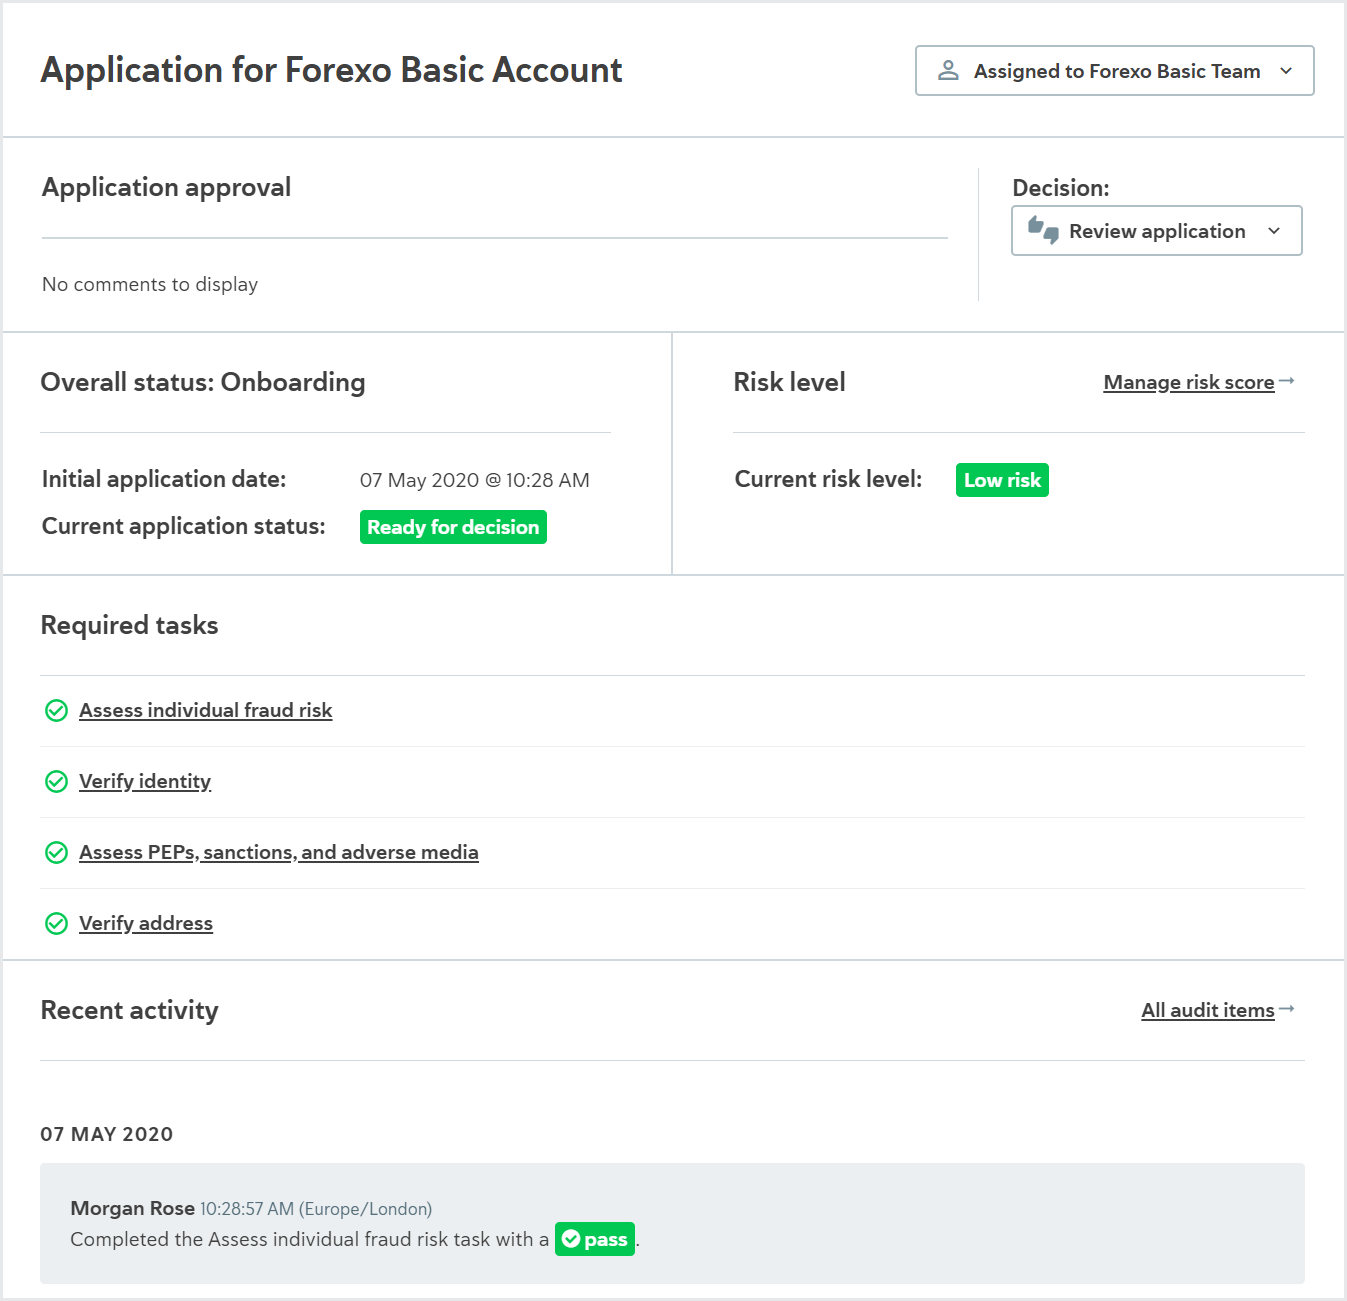Click the Ready for decision status badge

point(453,527)
